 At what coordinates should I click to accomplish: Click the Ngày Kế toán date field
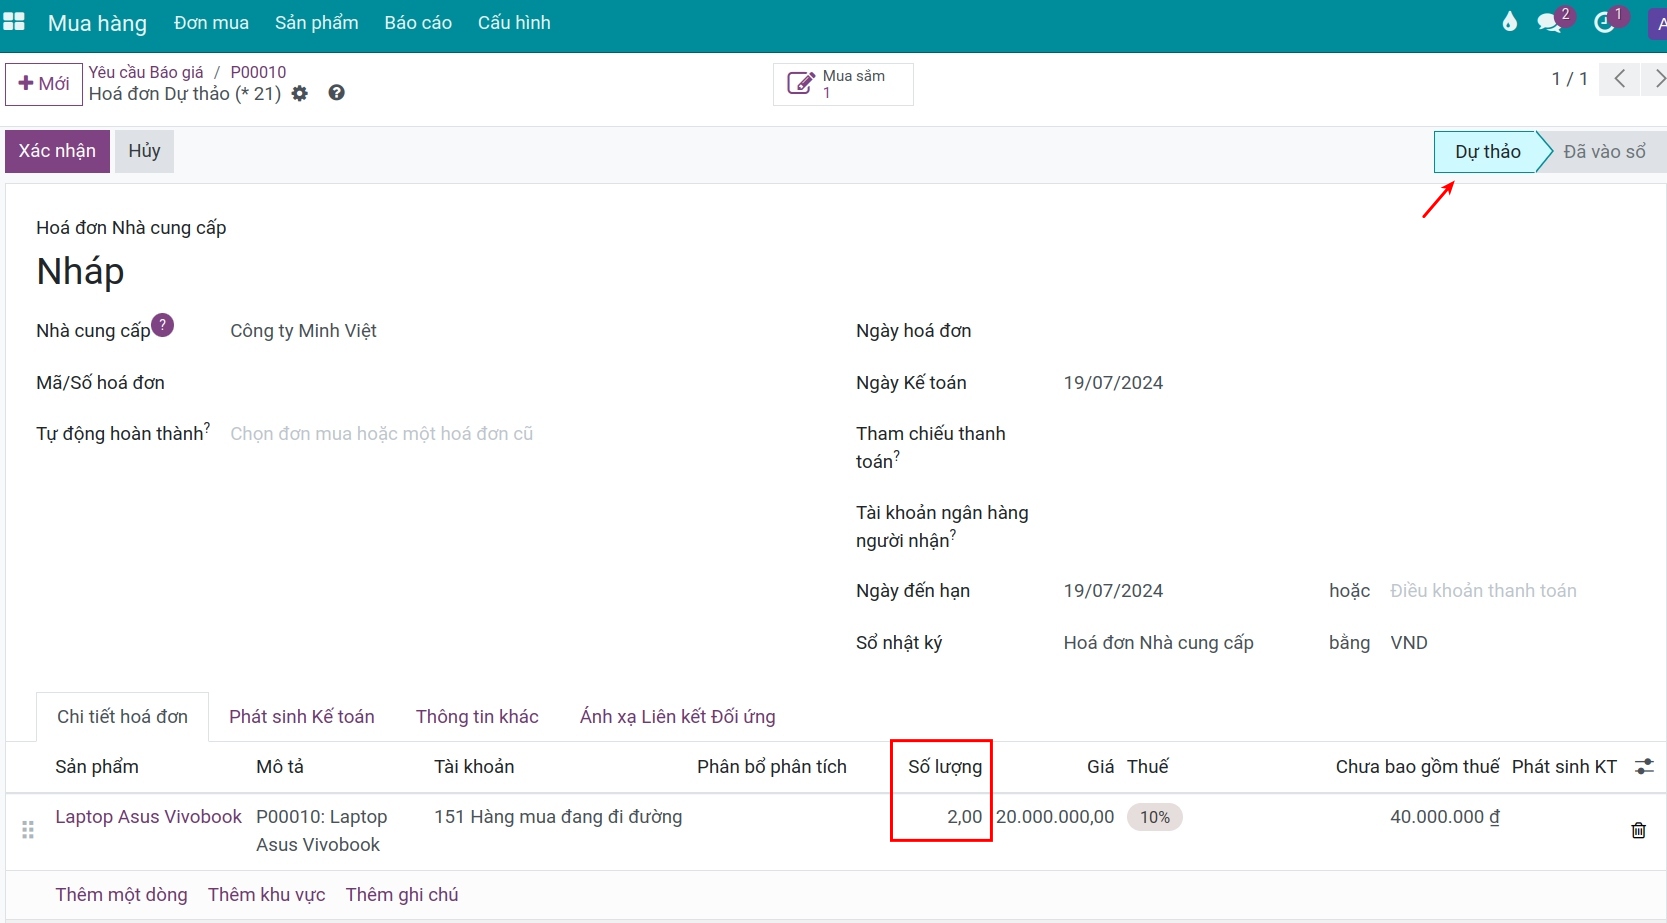pos(1113,383)
